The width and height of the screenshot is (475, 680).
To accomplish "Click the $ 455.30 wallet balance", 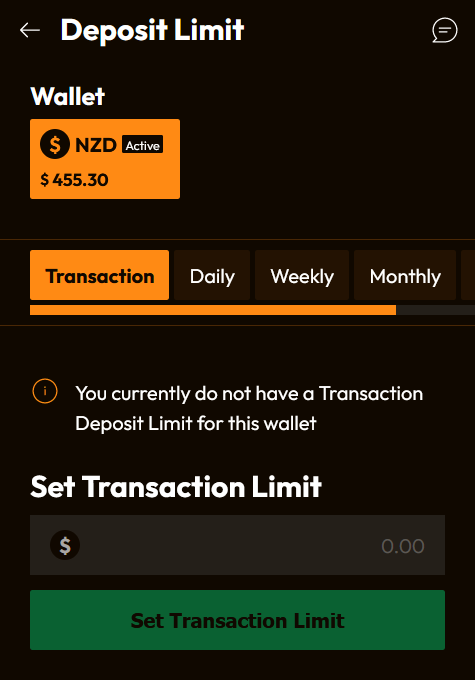I will pos(74,180).
